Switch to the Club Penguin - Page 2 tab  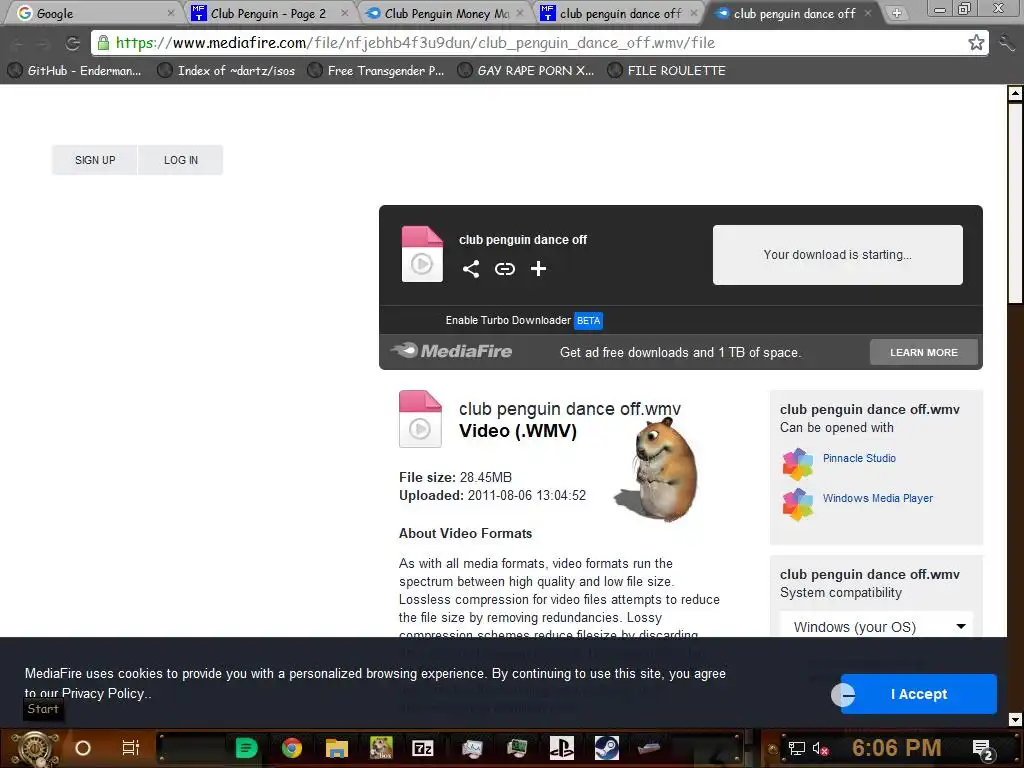(x=268, y=13)
